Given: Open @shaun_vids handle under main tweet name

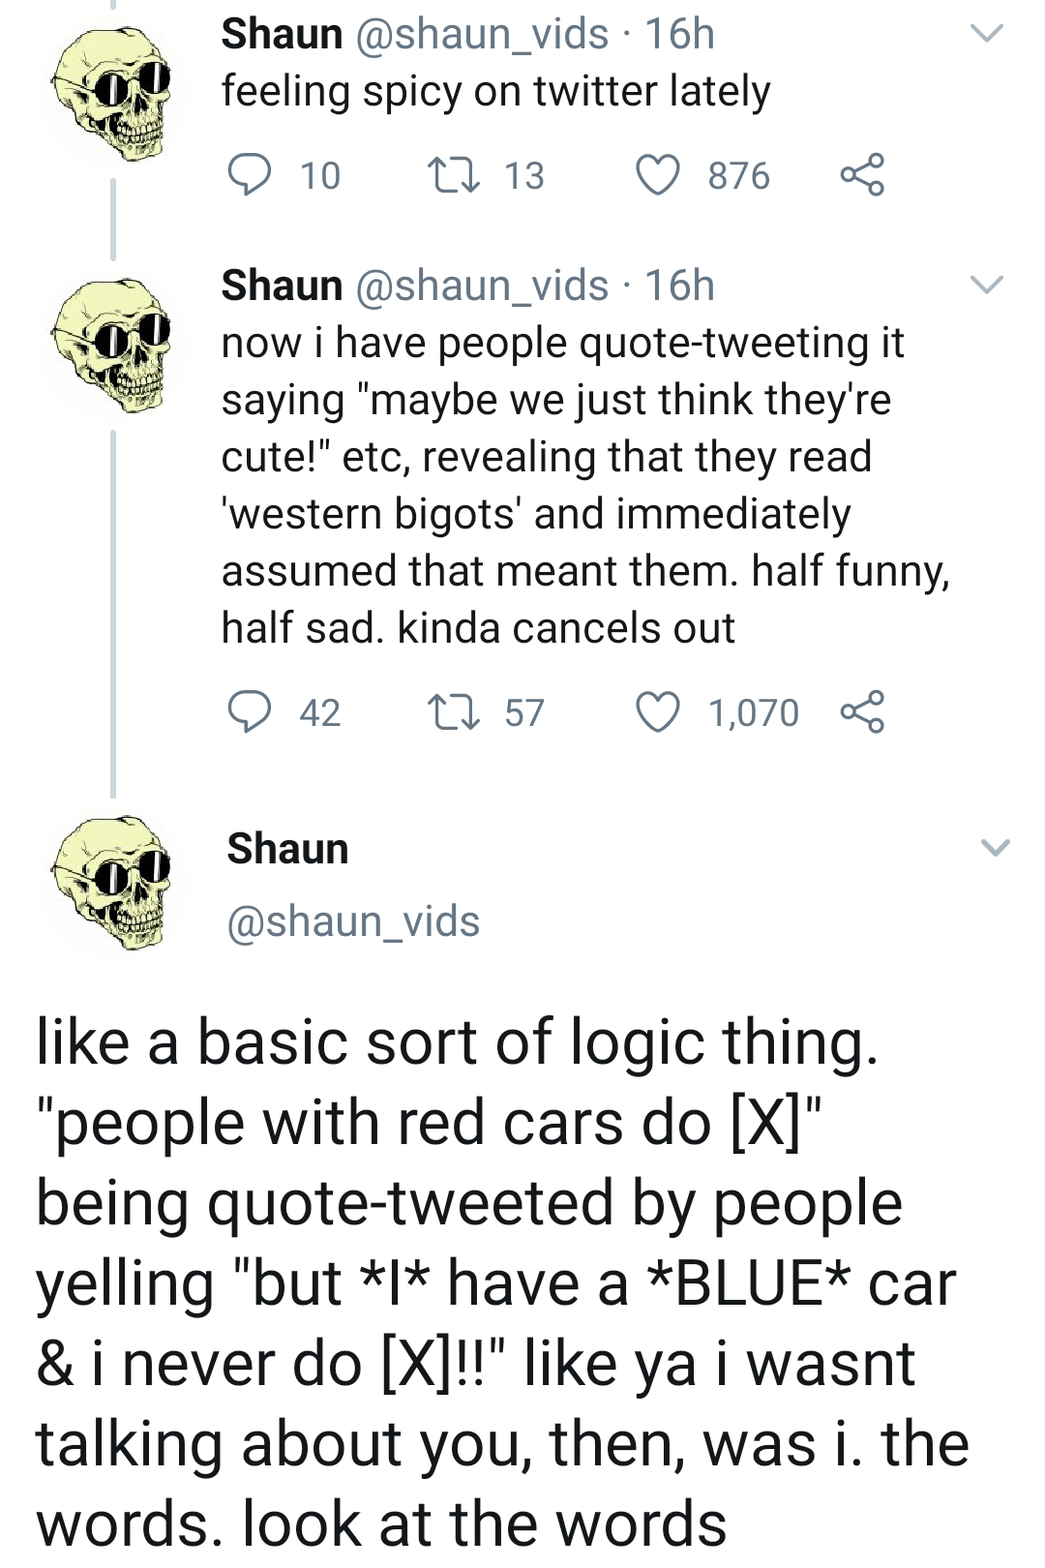Looking at the screenshot, I should coord(353,921).
